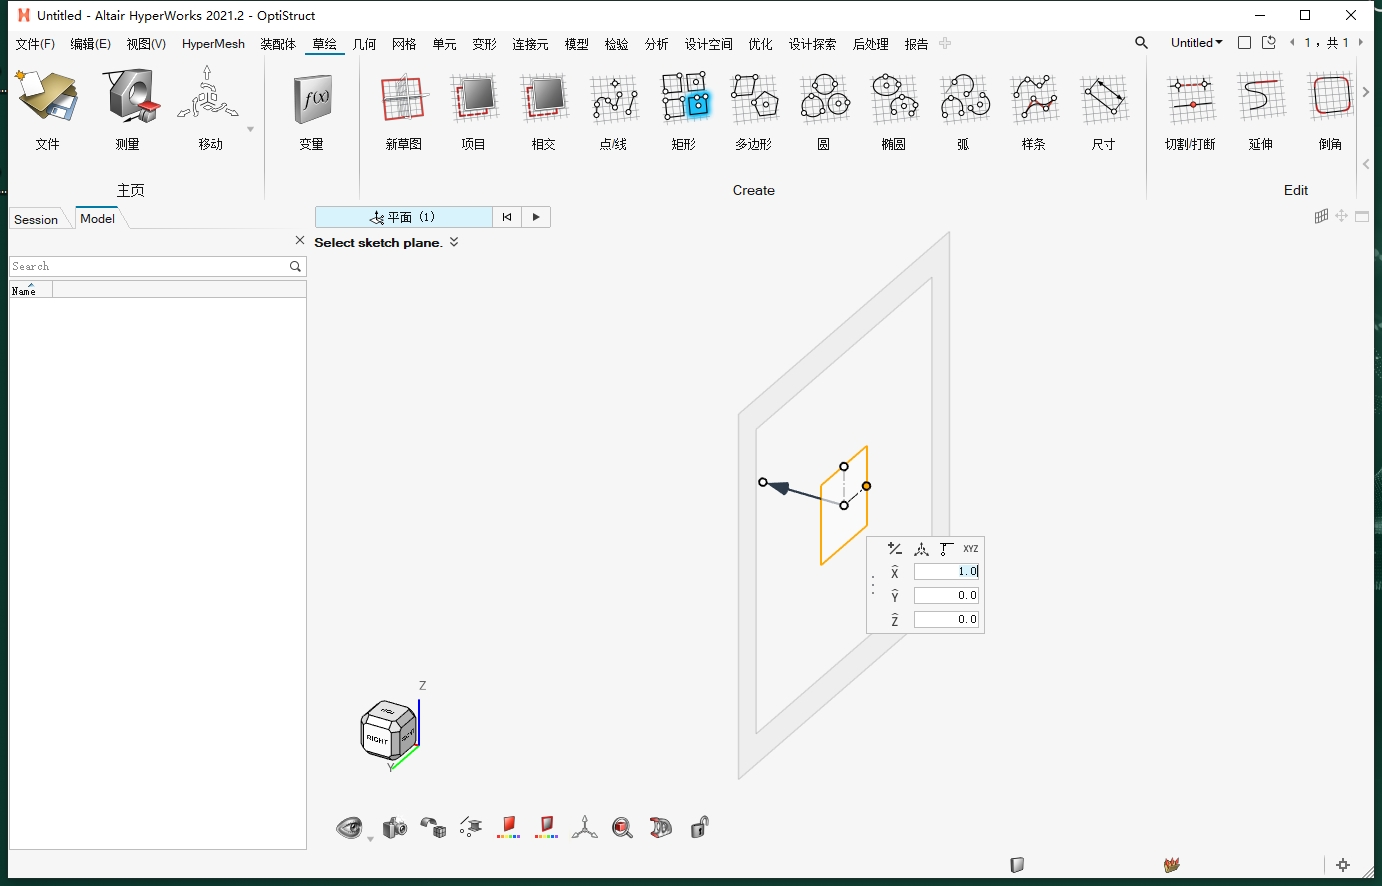This screenshot has width=1382, height=886.
Task: Toggle the axis-system icon in vector popup
Action: pos(921,549)
